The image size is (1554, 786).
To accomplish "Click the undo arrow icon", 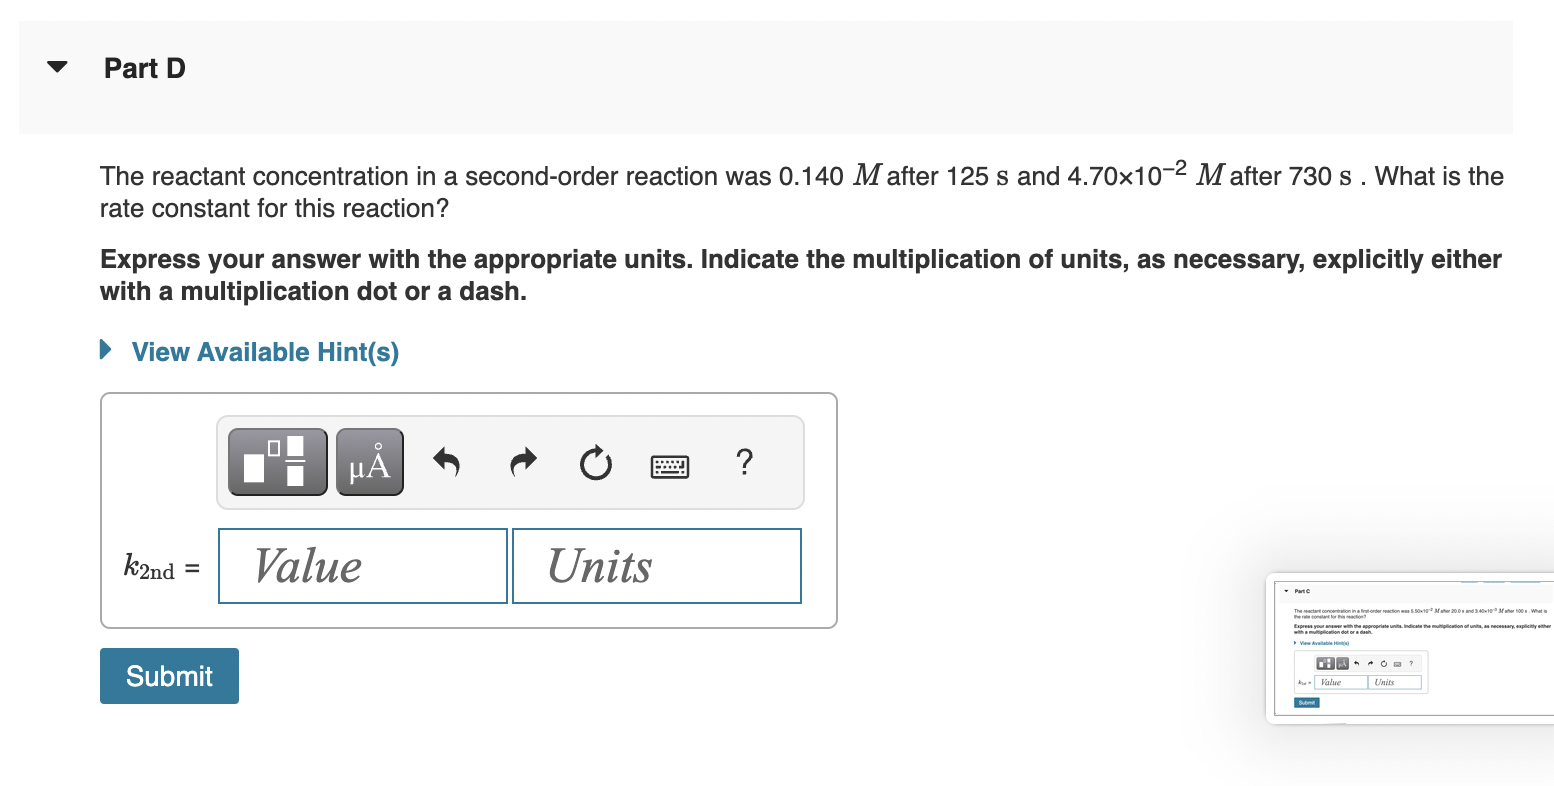I will pyautogui.click(x=447, y=461).
